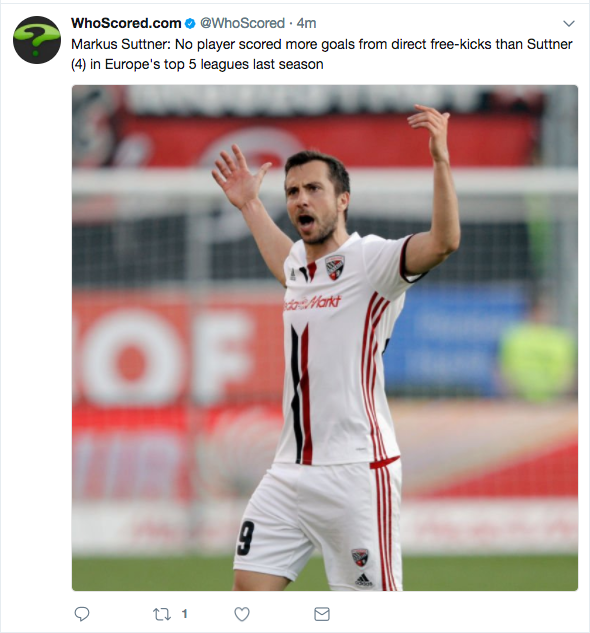Click the text line mentioning Europe's top 5 leagues
Screen dimensions: 590x633
point(197,64)
